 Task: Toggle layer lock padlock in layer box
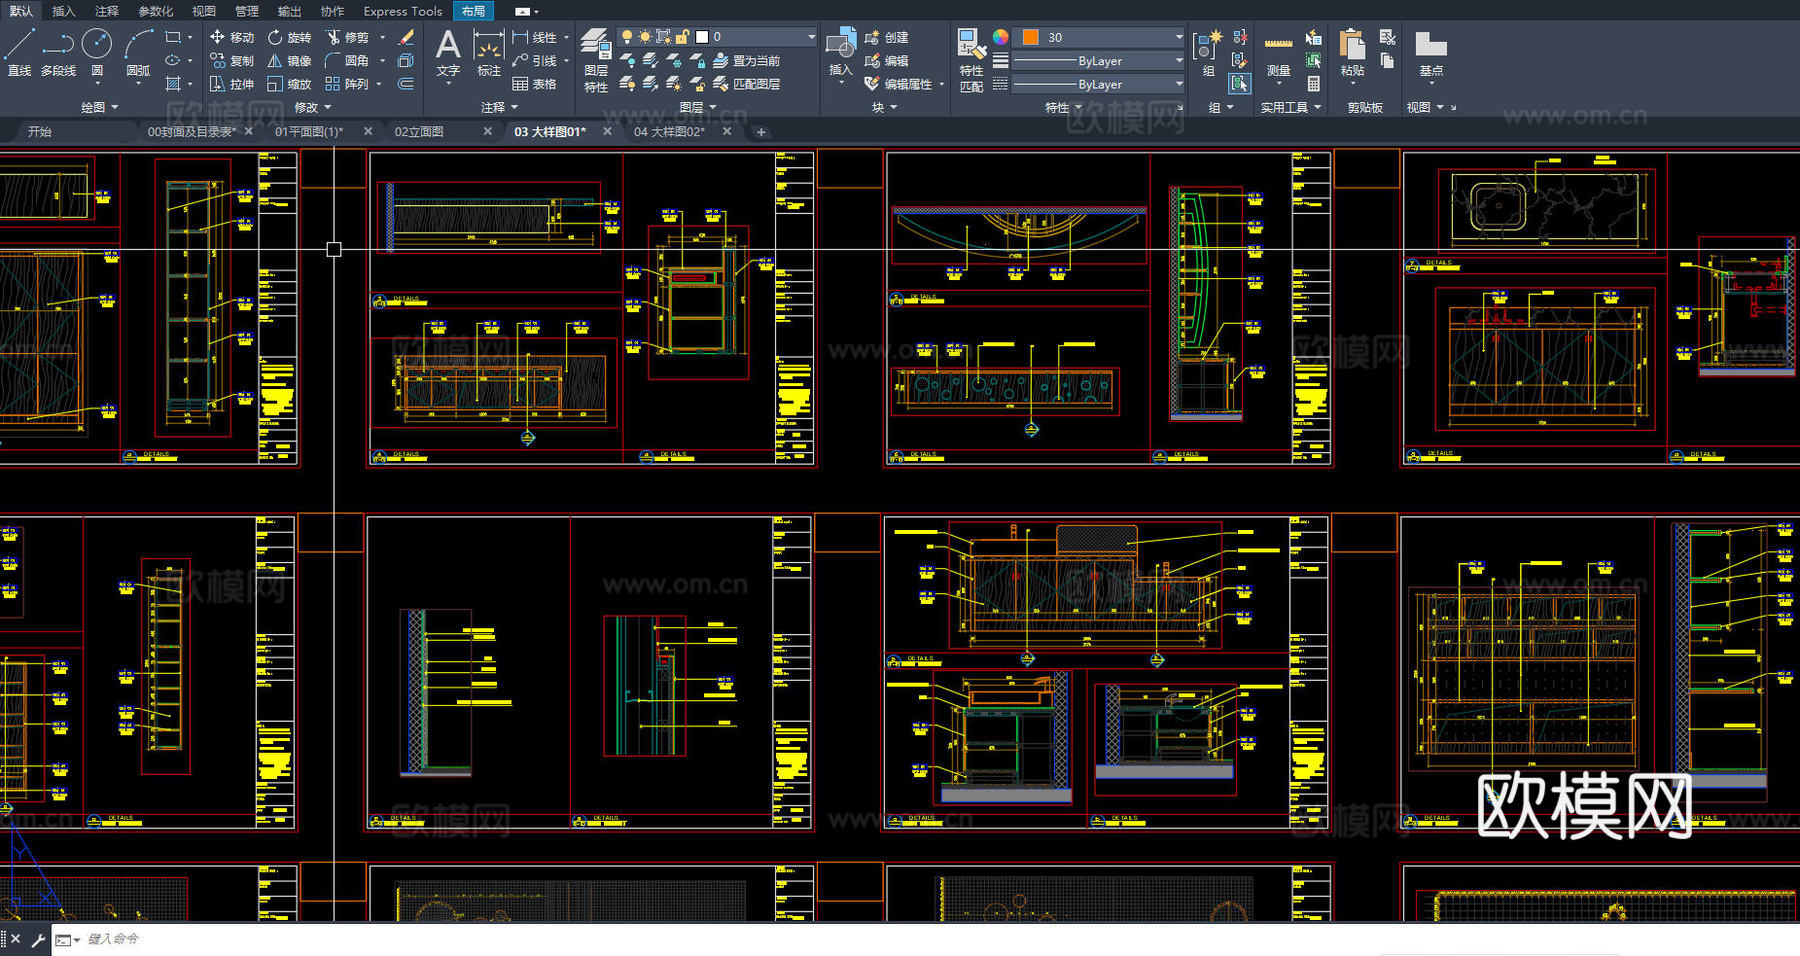pos(681,37)
